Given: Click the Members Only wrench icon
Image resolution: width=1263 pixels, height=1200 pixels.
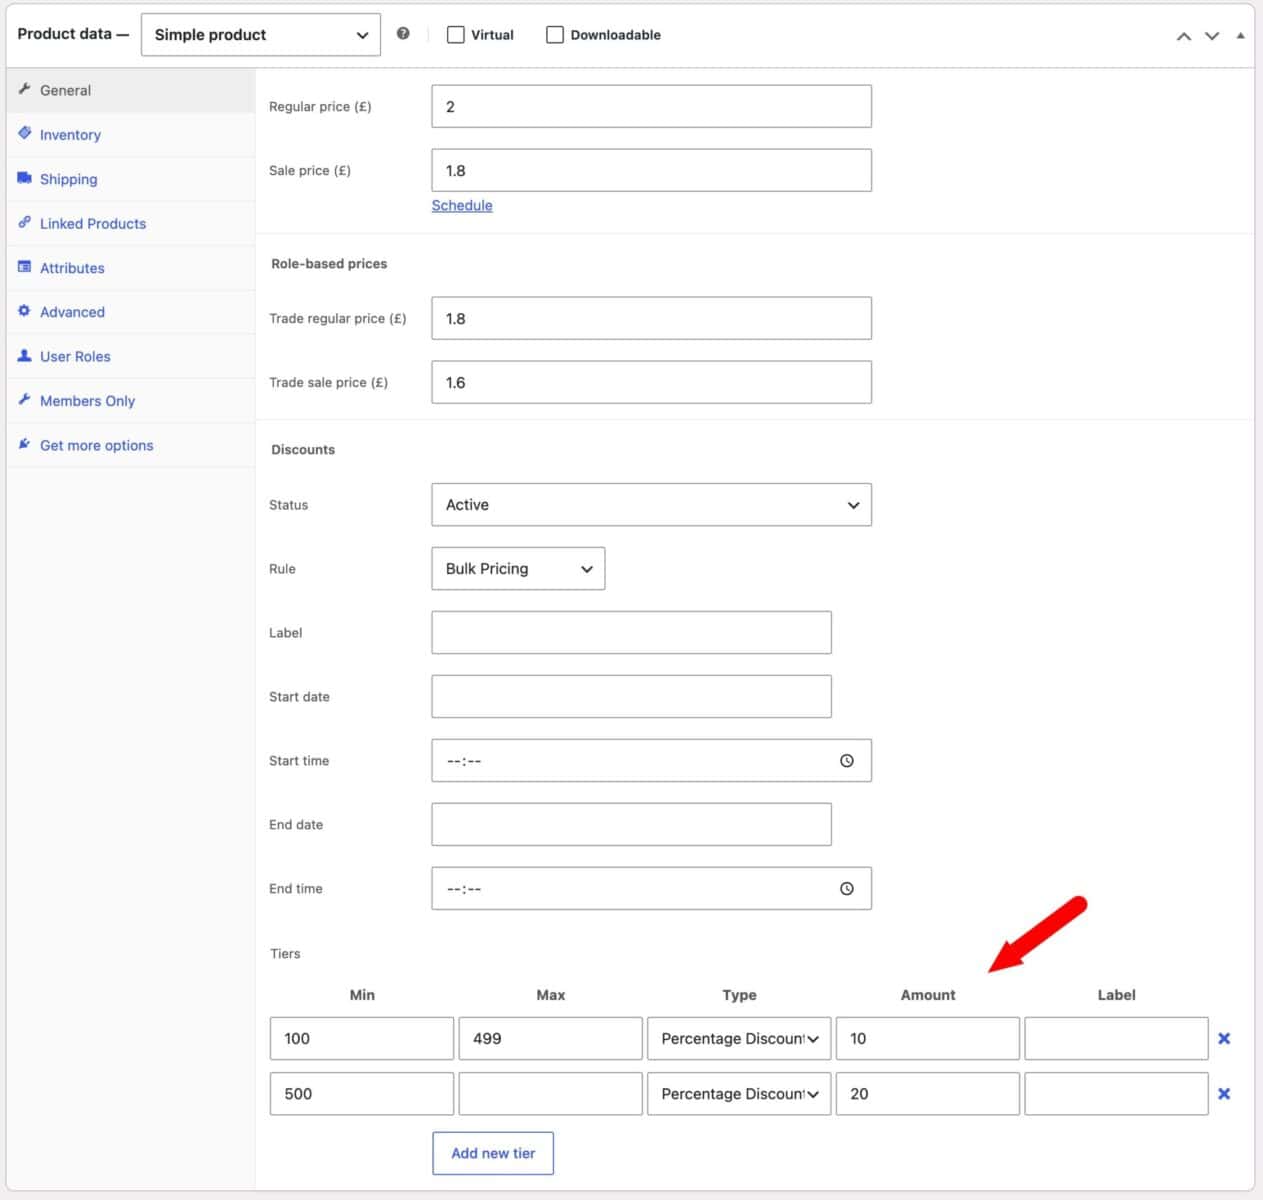Looking at the screenshot, I should [25, 399].
